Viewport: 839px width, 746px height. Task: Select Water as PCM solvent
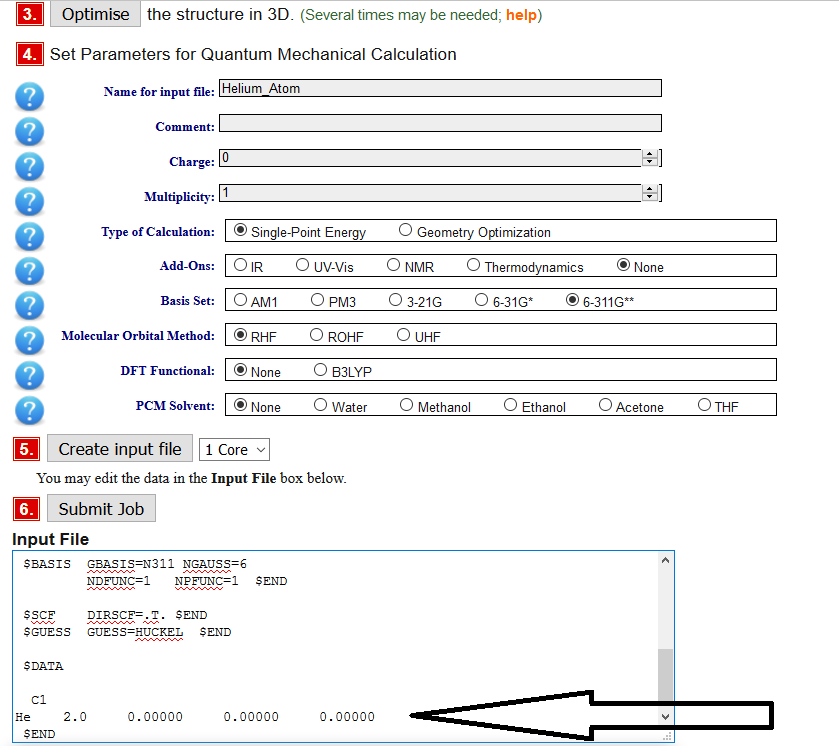(x=321, y=406)
